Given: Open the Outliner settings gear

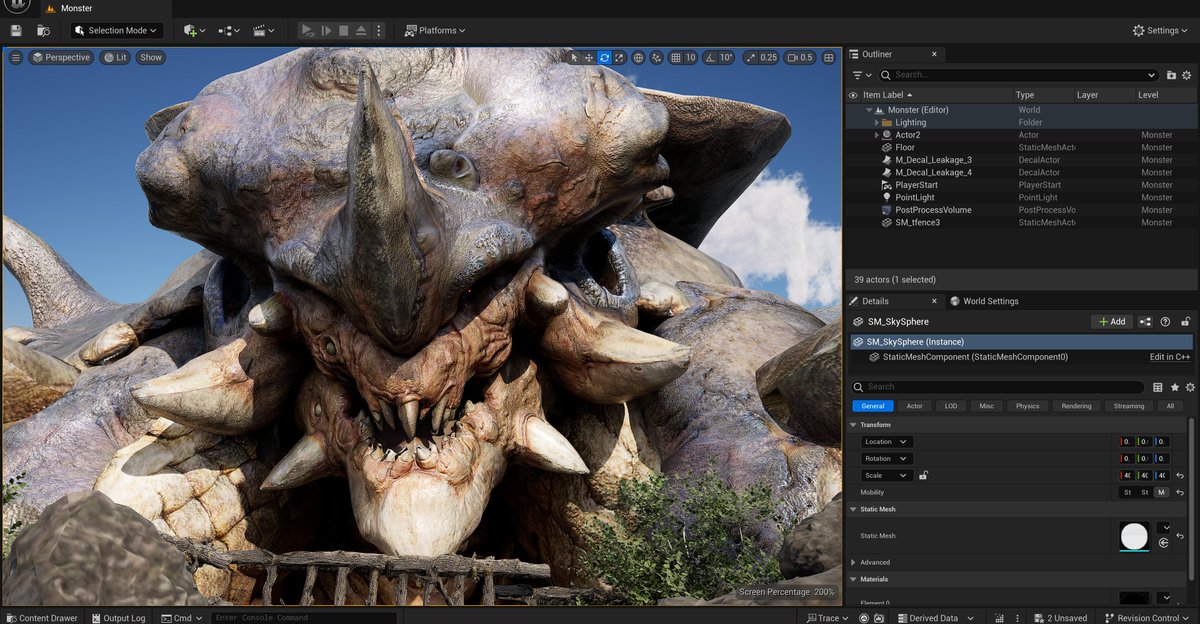Looking at the screenshot, I should (x=1187, y=75).
